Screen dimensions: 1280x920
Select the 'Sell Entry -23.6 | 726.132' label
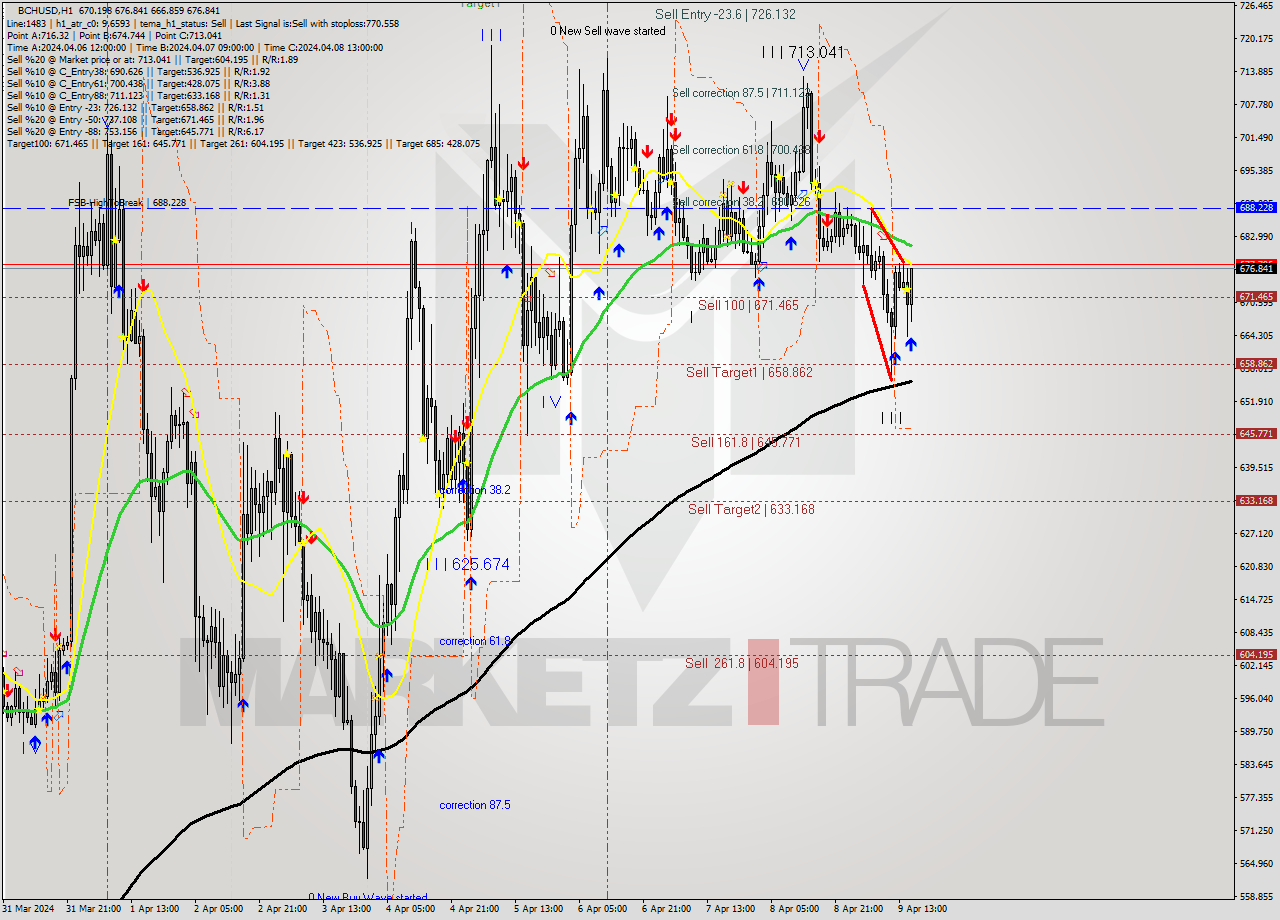pos(725,14)
